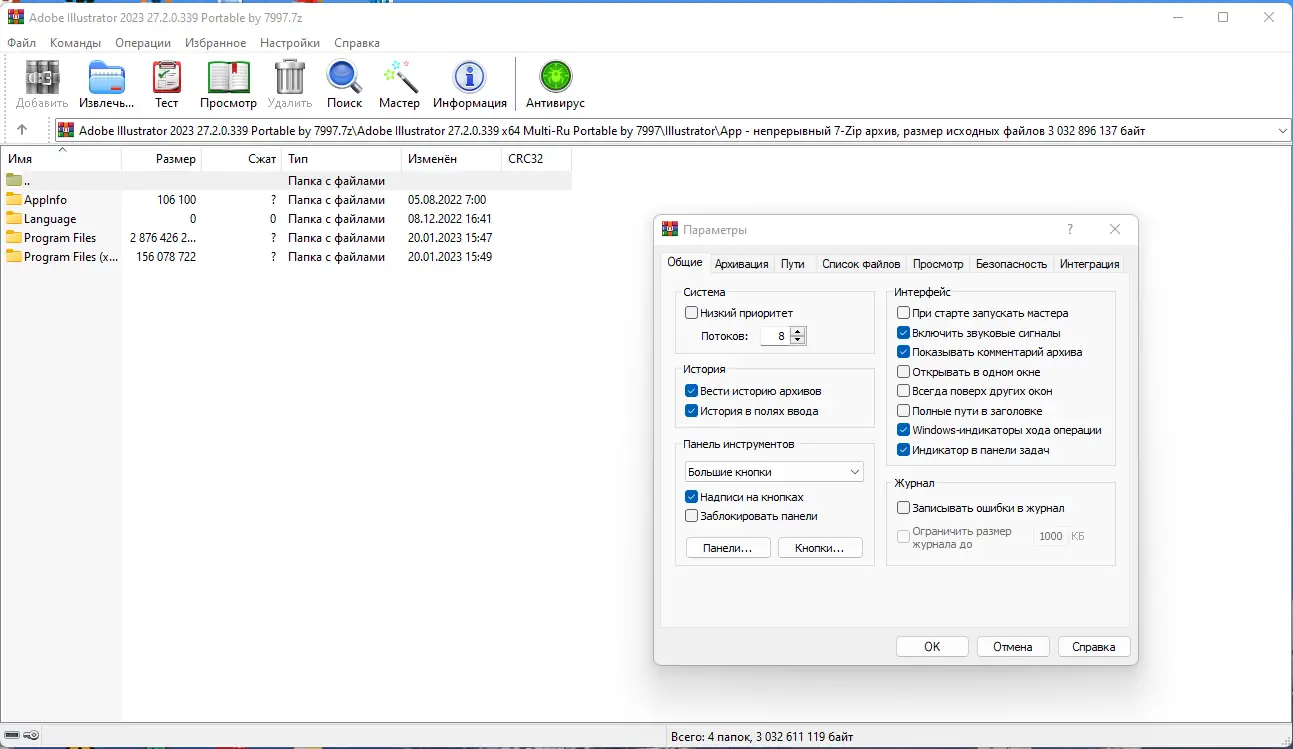Viewport: 1293px width, 749px height.
Task: Open the Файл menu
Action: pyautogui.click(x=22, y=43)
